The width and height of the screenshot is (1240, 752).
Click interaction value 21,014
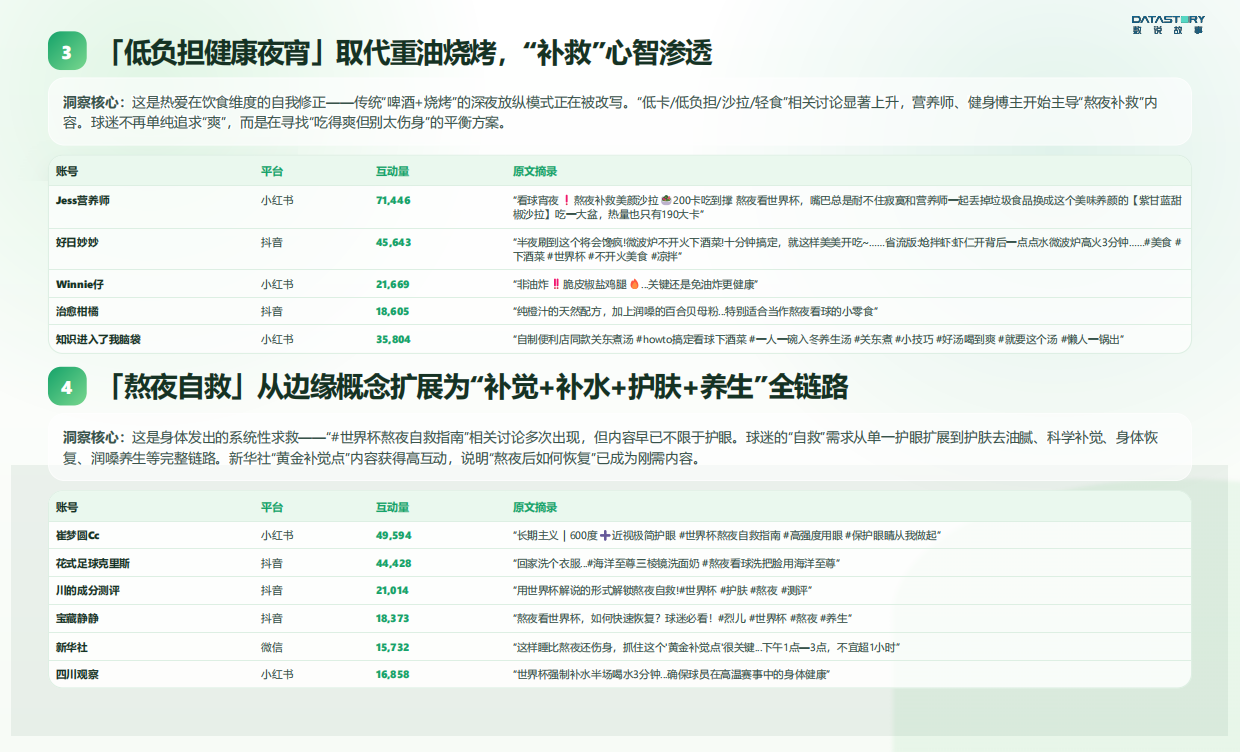[393, 591]
